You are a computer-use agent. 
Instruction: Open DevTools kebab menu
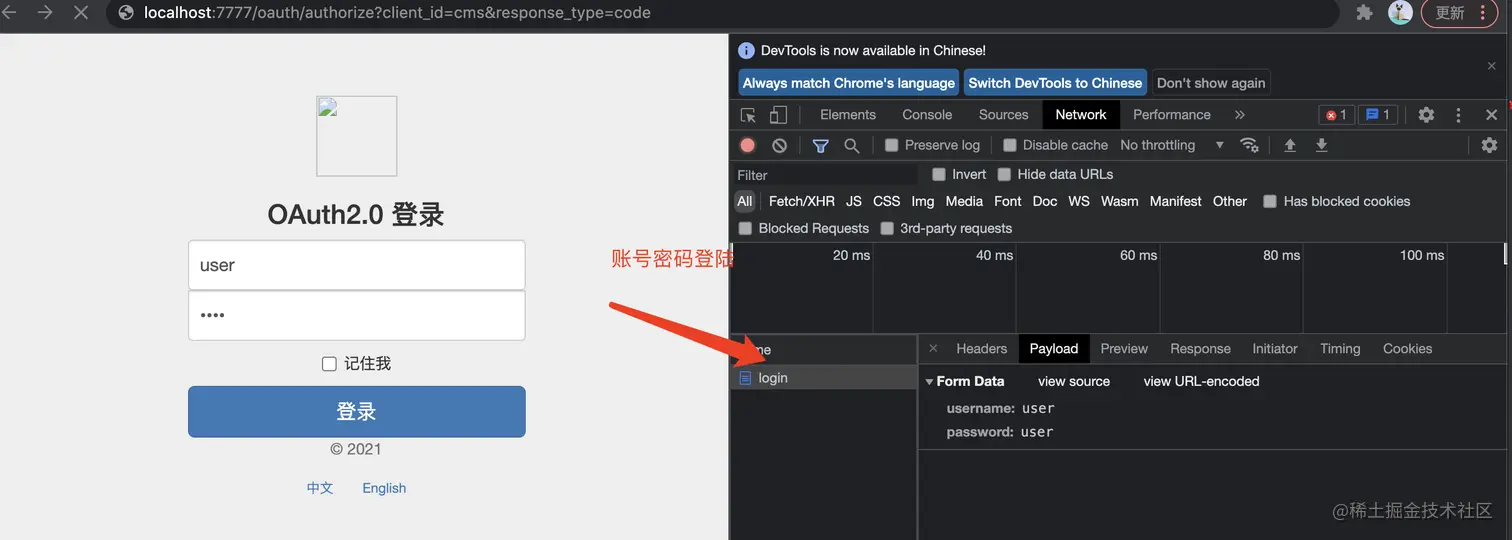tap(1458, 115)
